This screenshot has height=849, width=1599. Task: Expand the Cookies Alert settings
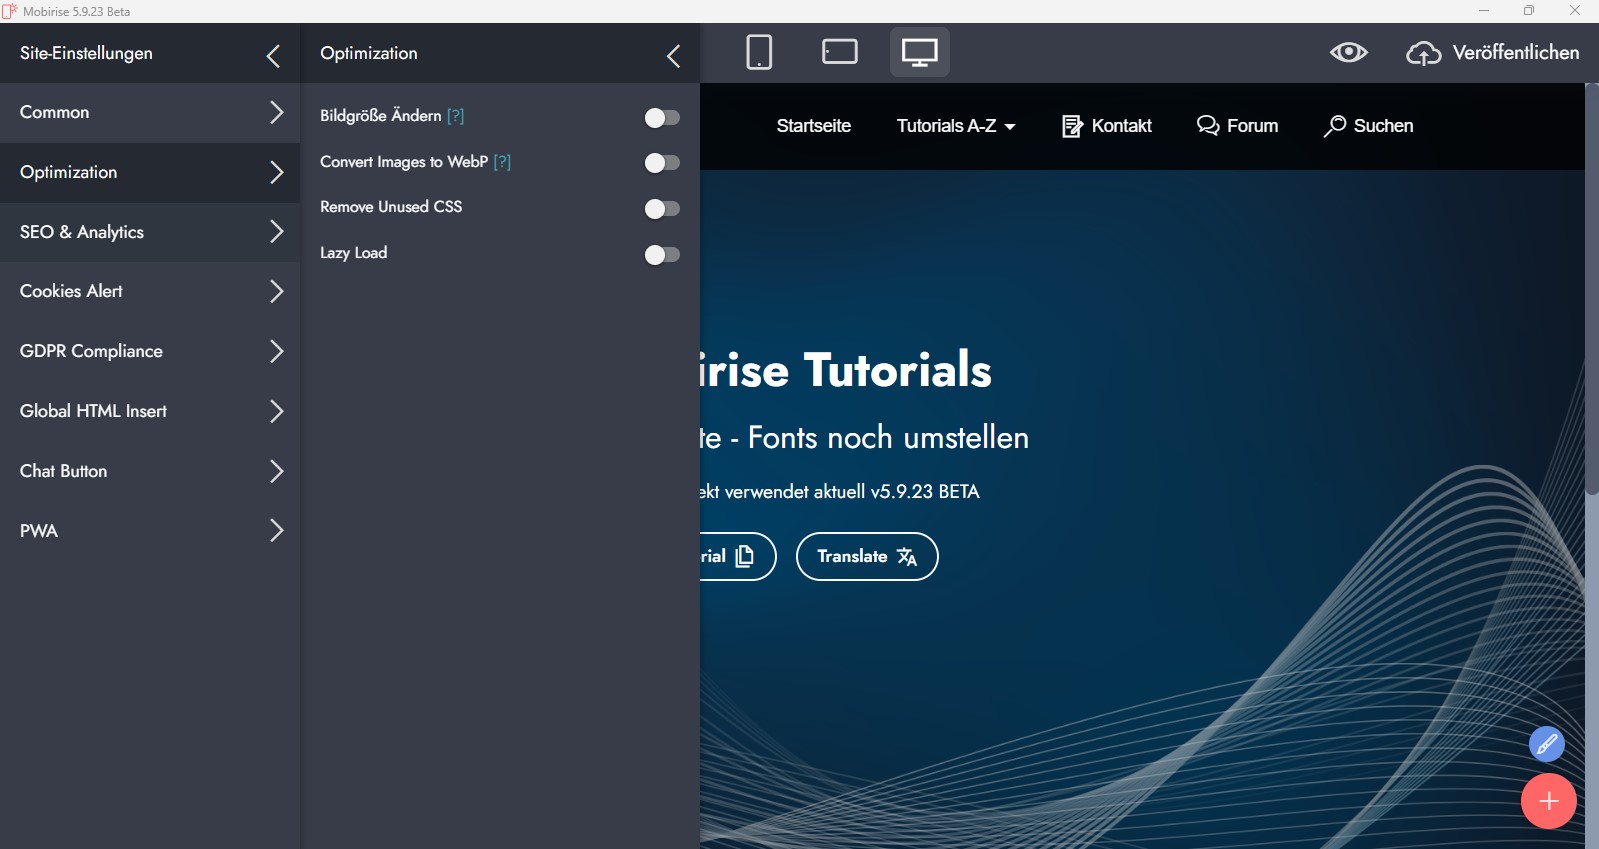[x=150, y=292]
